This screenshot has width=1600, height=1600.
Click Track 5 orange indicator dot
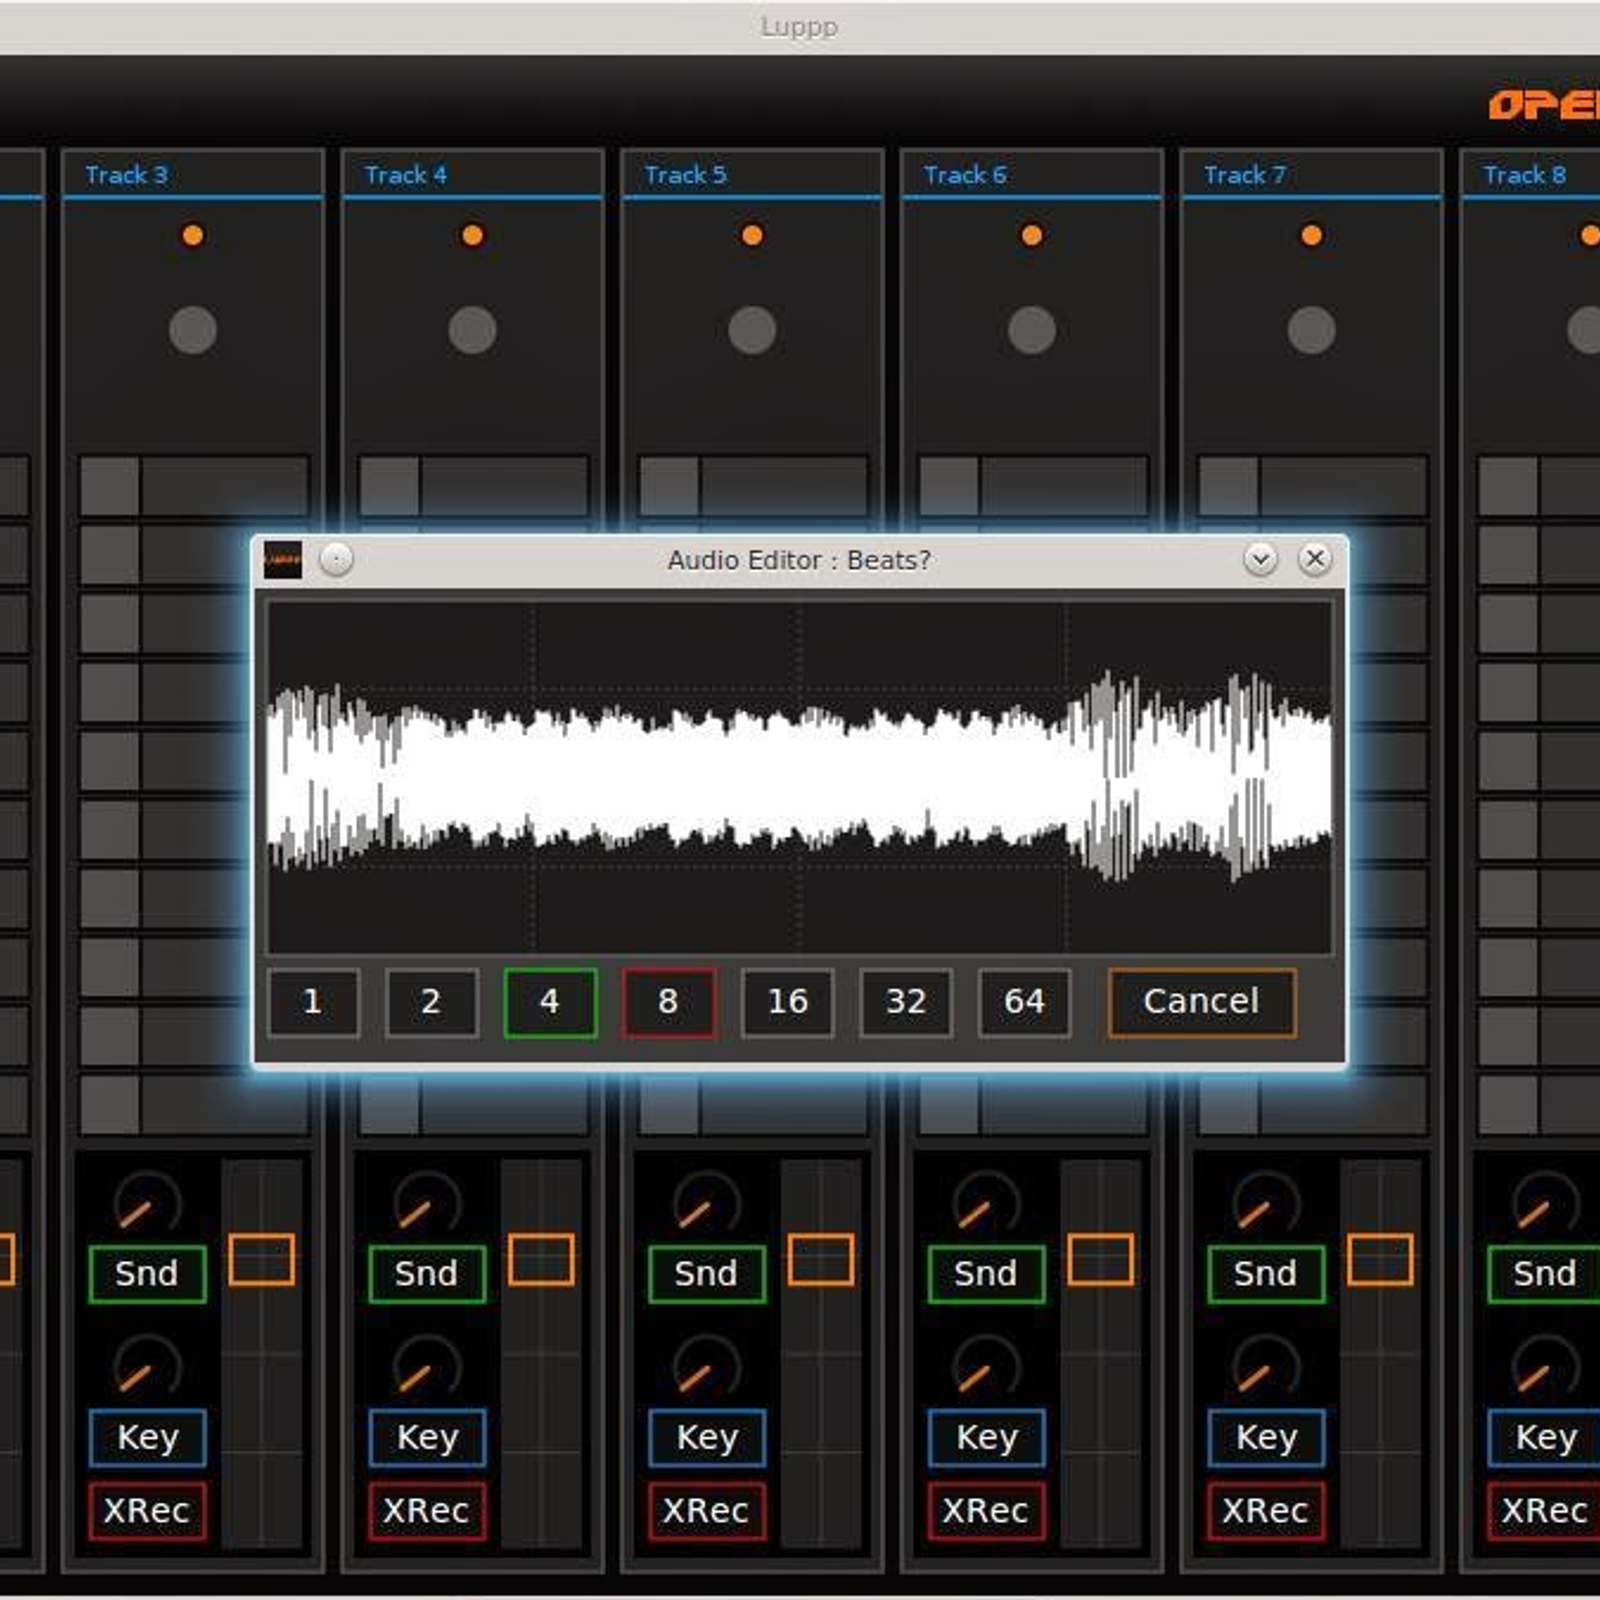click(x=753, y=235)
